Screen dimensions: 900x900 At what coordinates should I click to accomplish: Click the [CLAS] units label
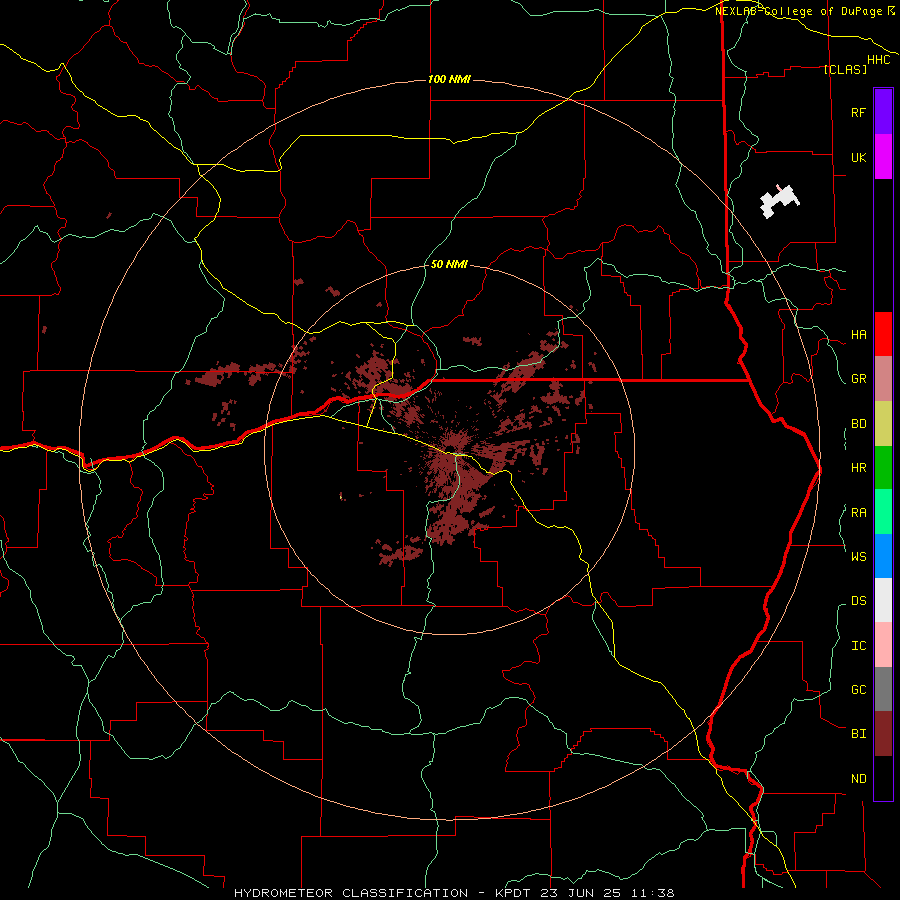point(845,69)
